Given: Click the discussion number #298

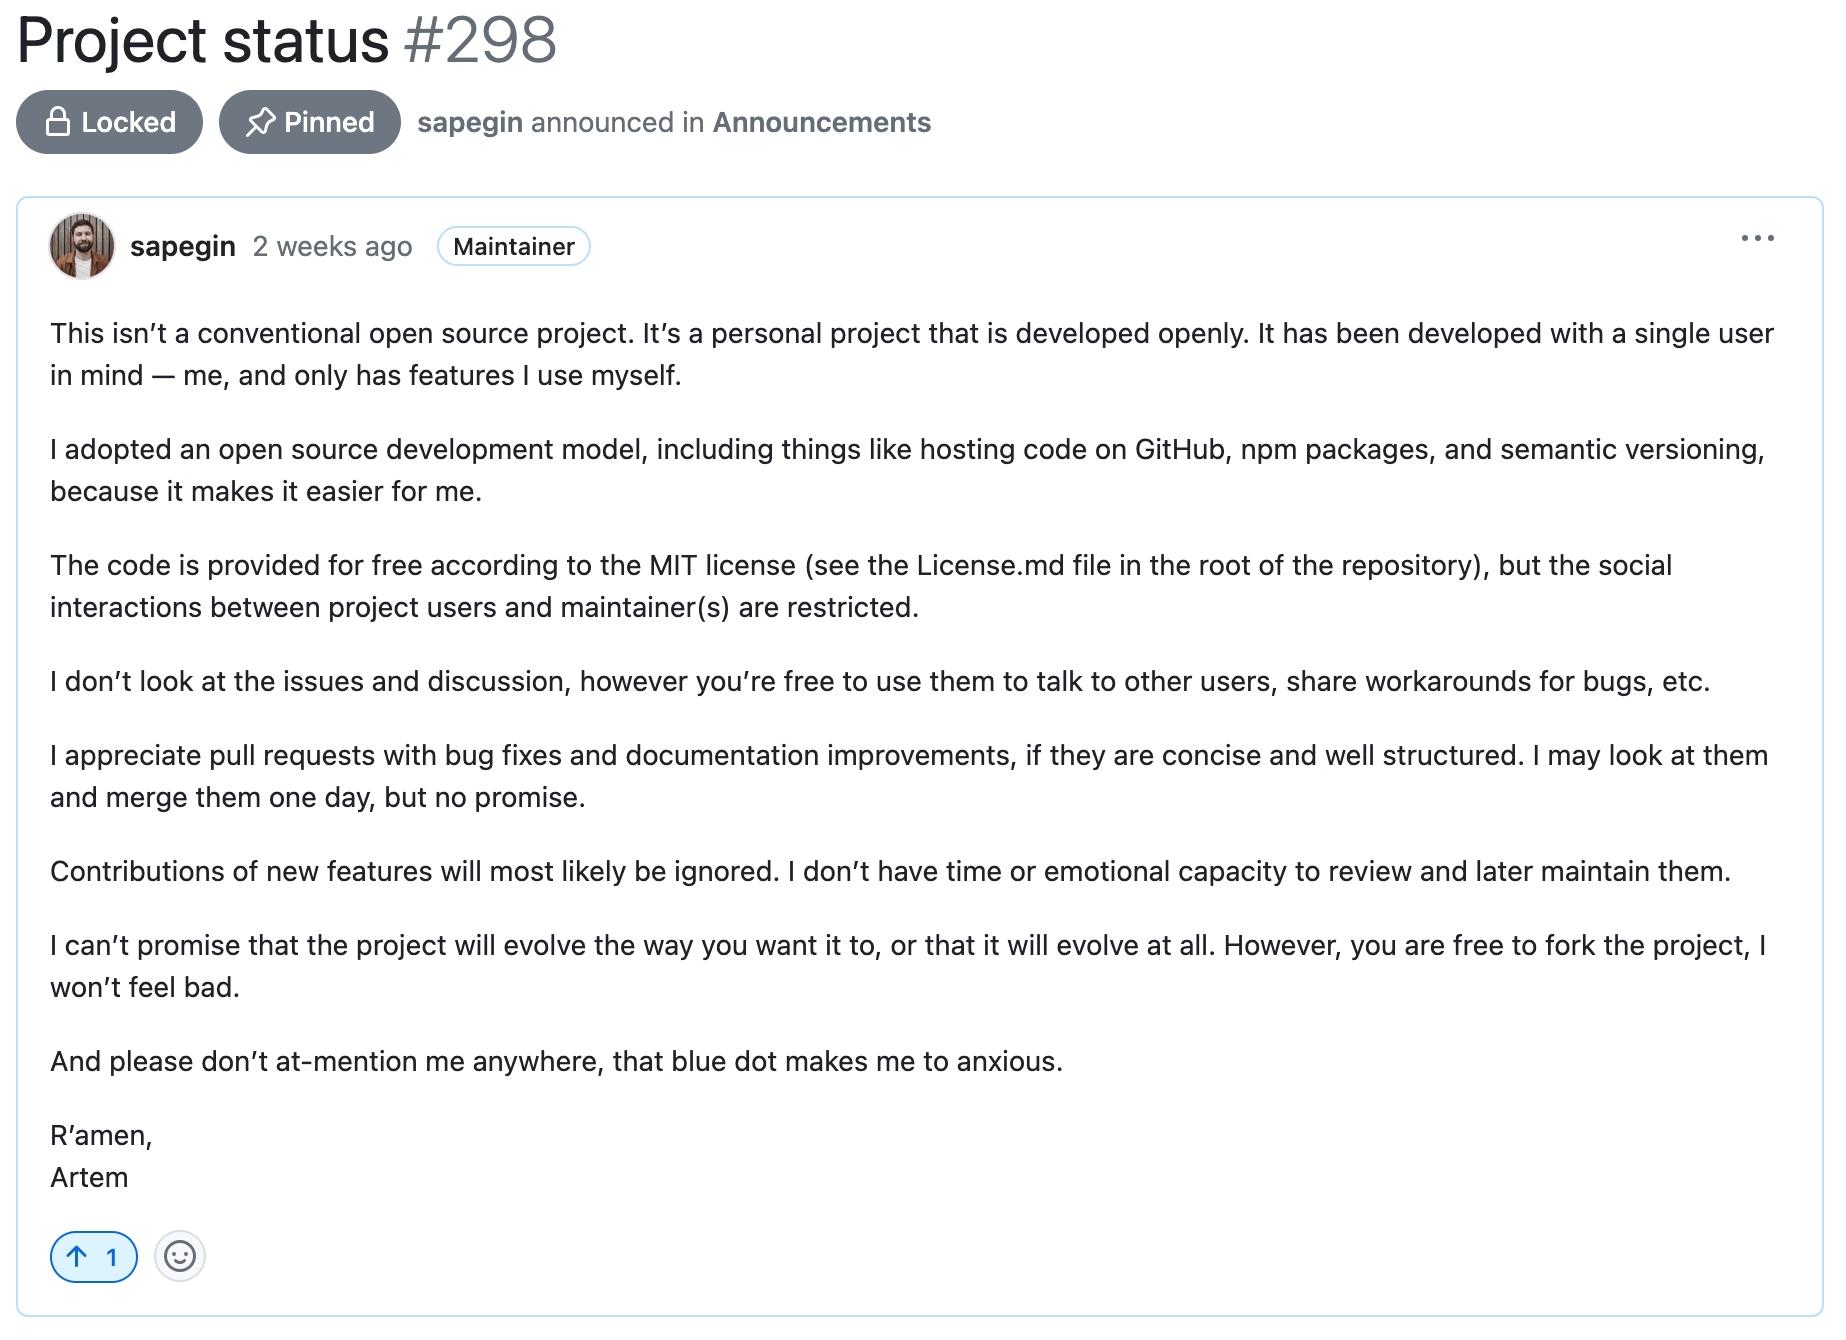Looking at the screenshot, I should coord(478,41).
